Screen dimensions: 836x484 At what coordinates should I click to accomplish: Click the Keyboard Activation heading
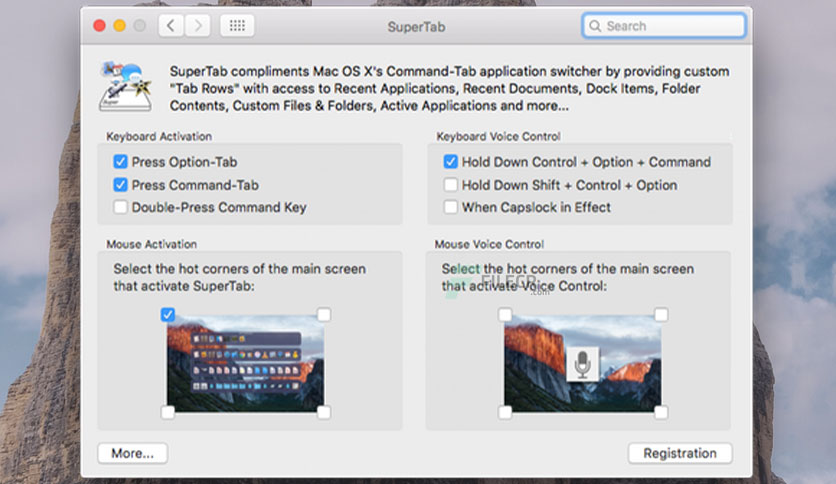[159, 136]
